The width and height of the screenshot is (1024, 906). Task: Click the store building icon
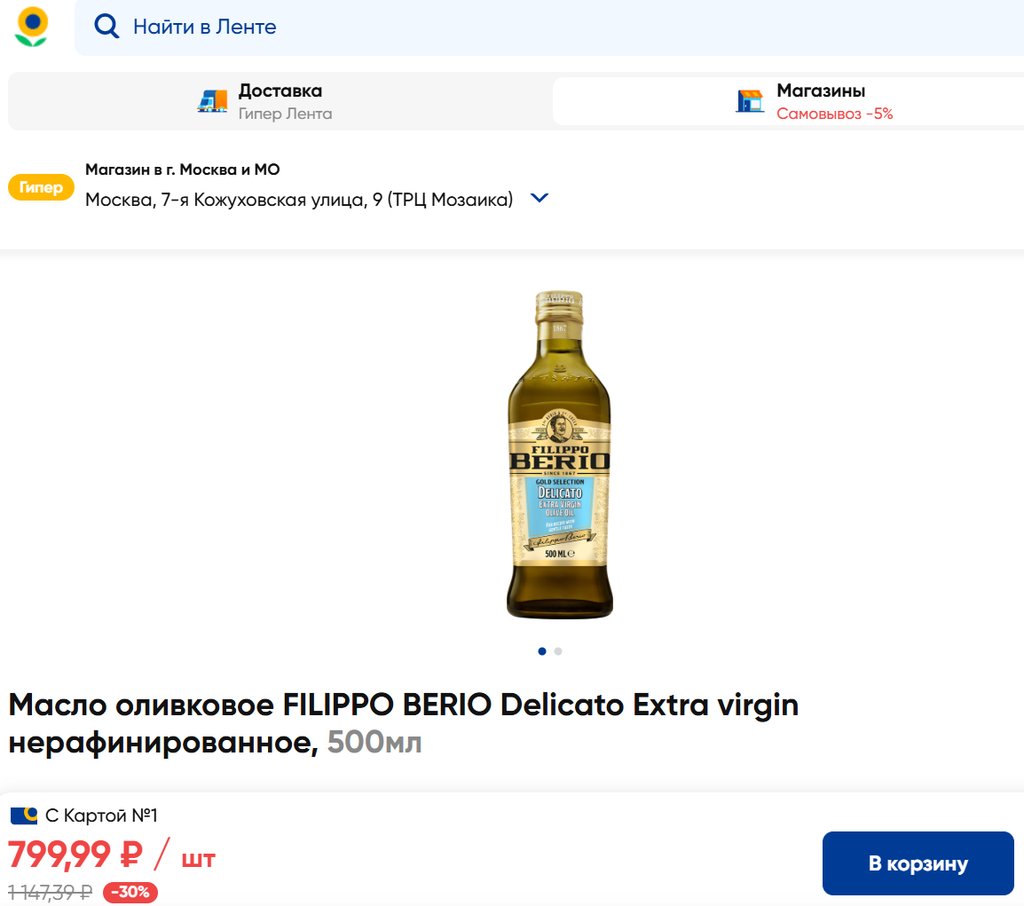pos(750,101)
